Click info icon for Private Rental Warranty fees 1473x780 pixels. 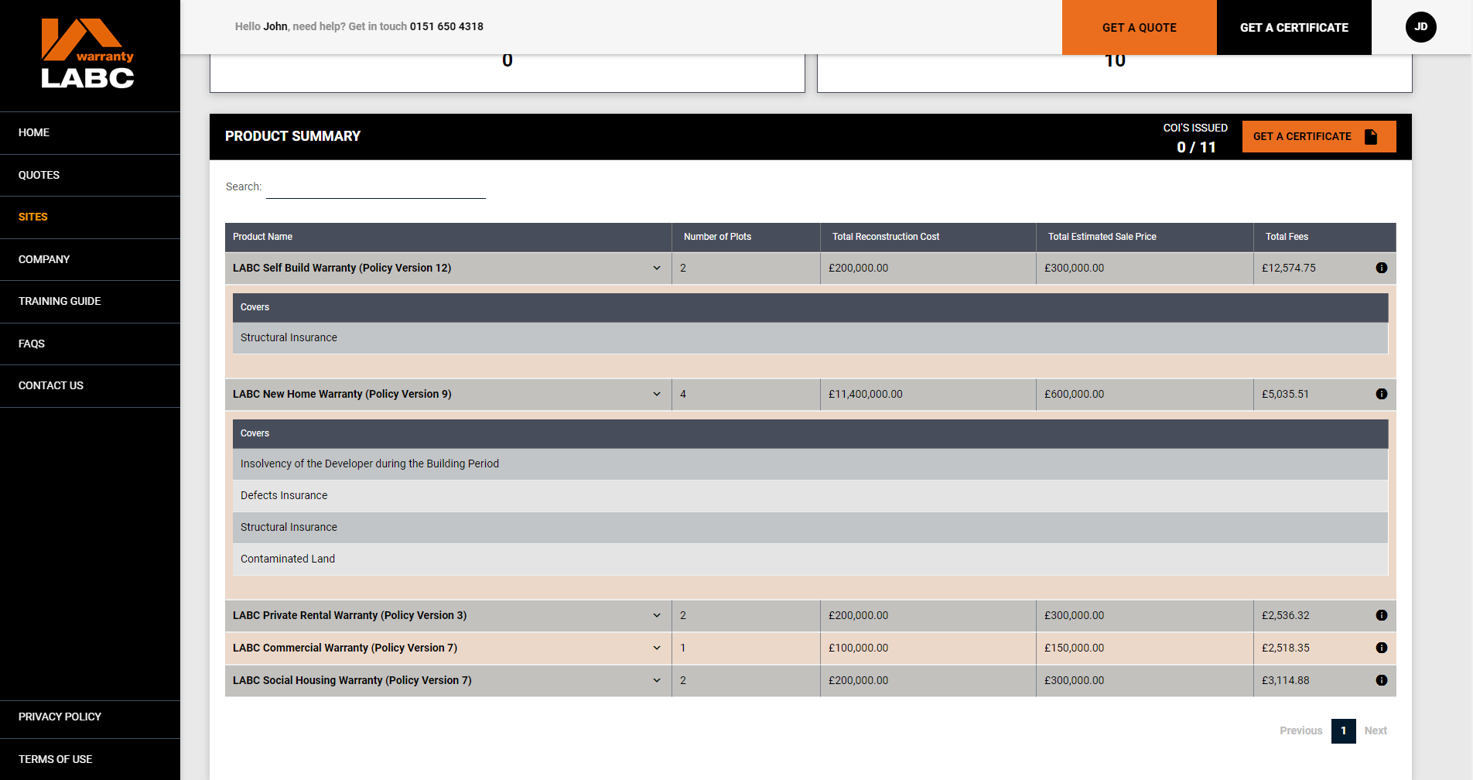[x=1381, y=616]
